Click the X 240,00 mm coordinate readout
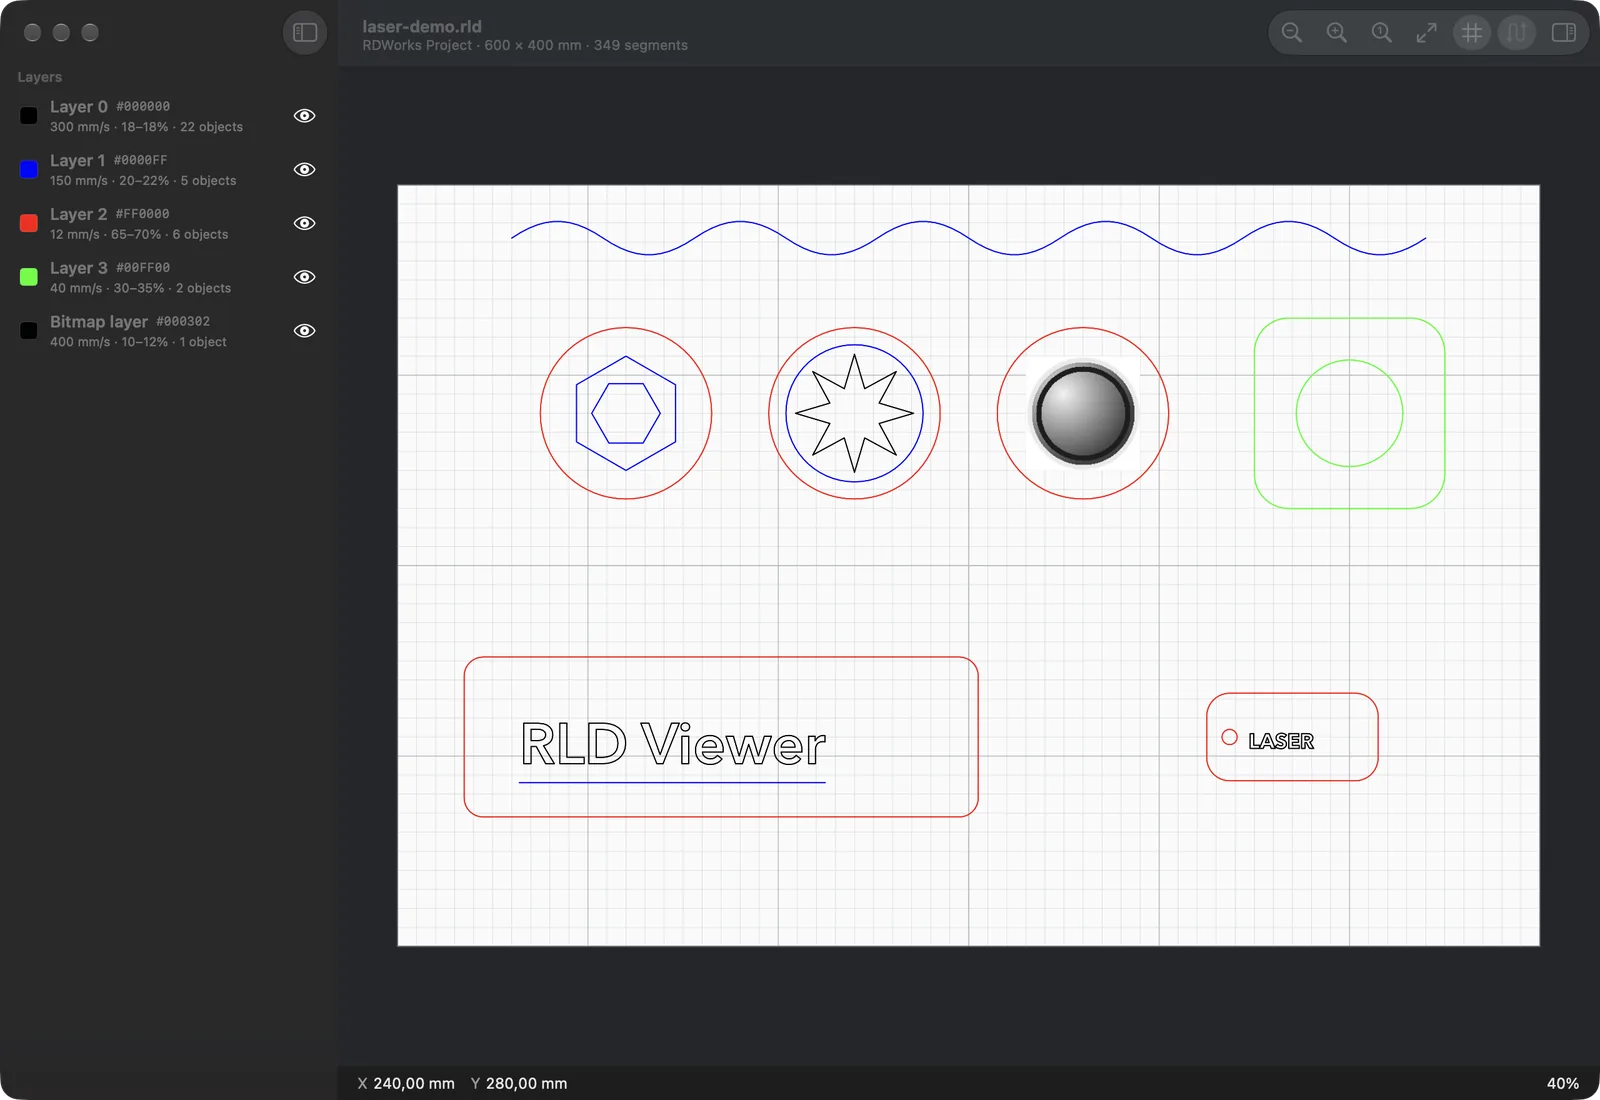The width and height of the screenshot is (1600, 1100). pos(406,1084)
